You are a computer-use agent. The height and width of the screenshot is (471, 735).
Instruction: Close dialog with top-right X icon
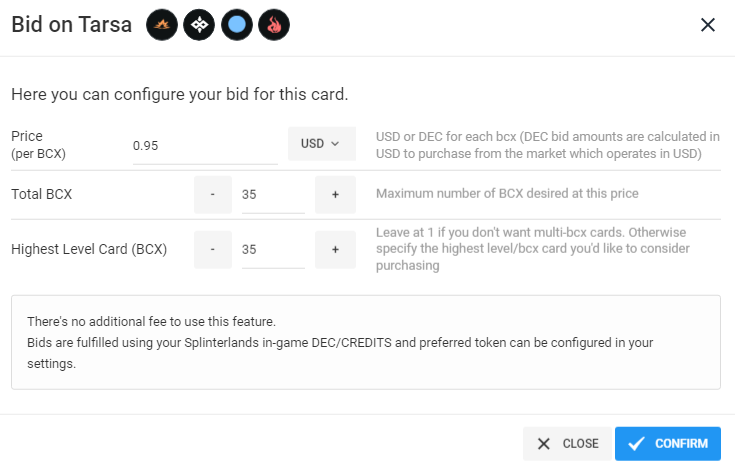(708, 25)
